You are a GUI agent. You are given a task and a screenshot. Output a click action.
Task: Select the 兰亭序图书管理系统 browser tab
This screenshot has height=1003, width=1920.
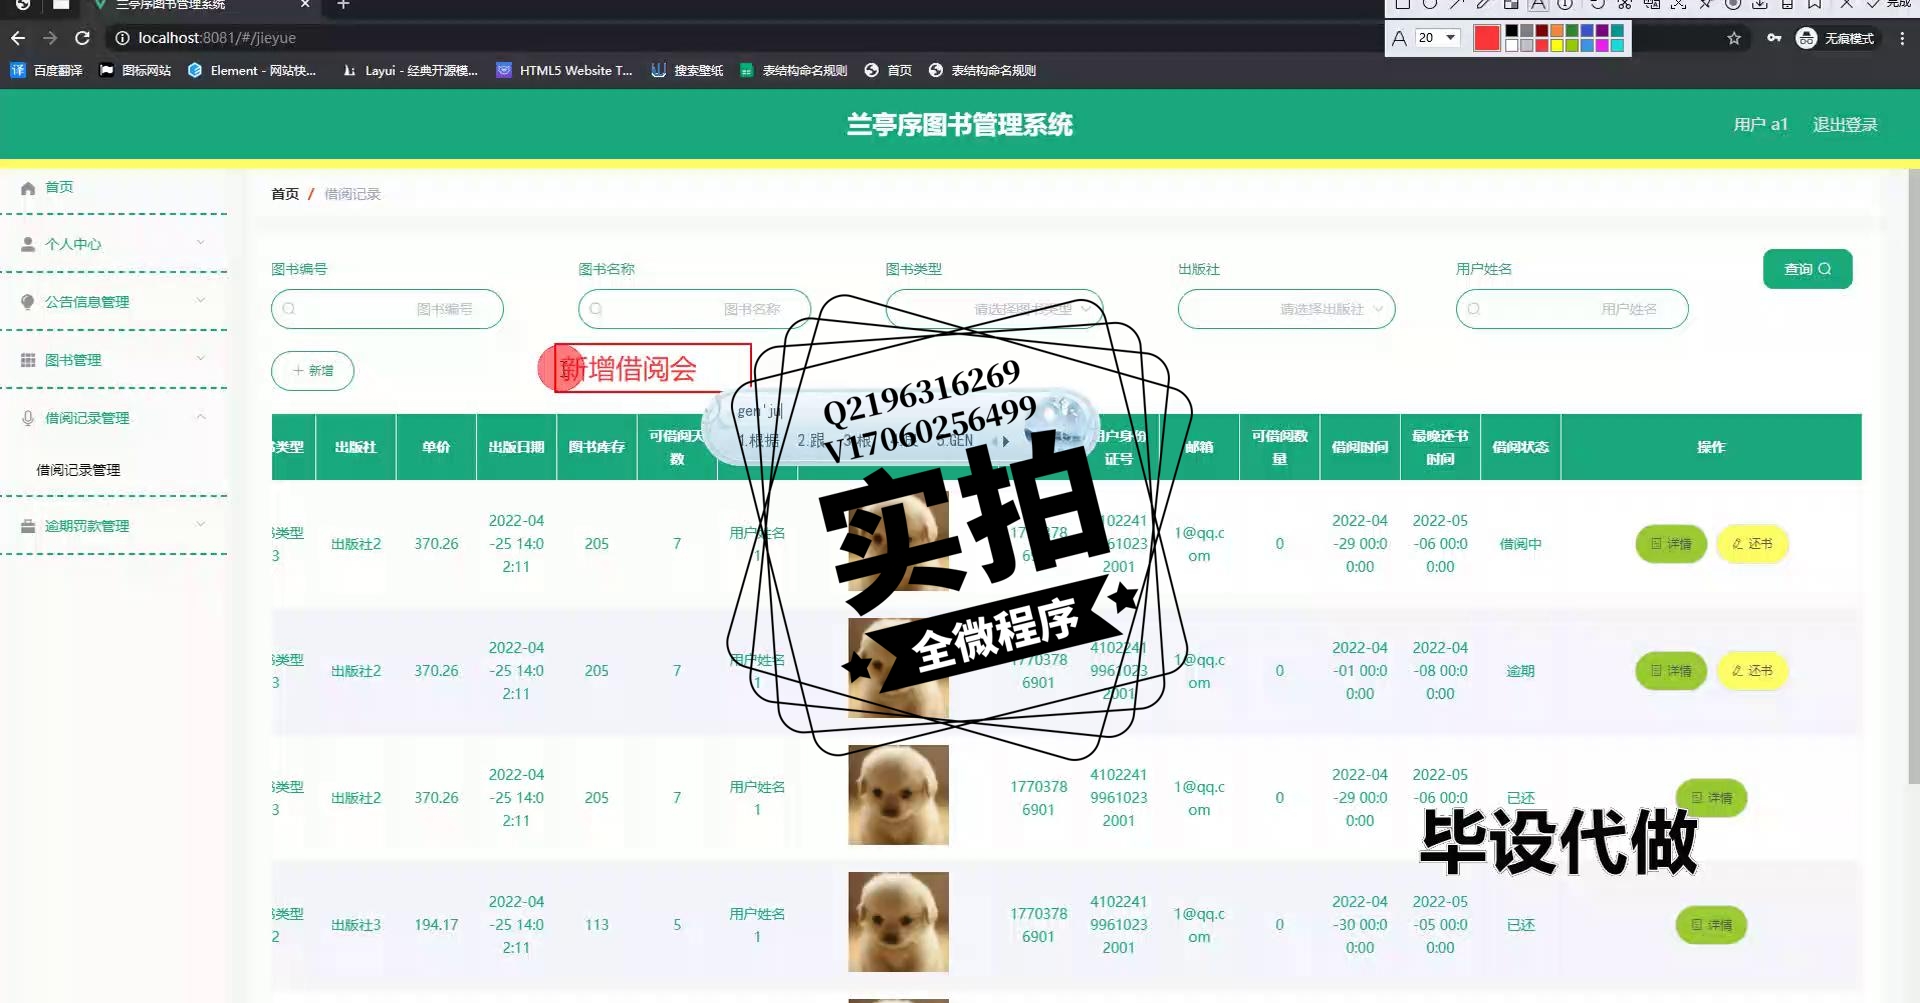[x=200, y=6]
